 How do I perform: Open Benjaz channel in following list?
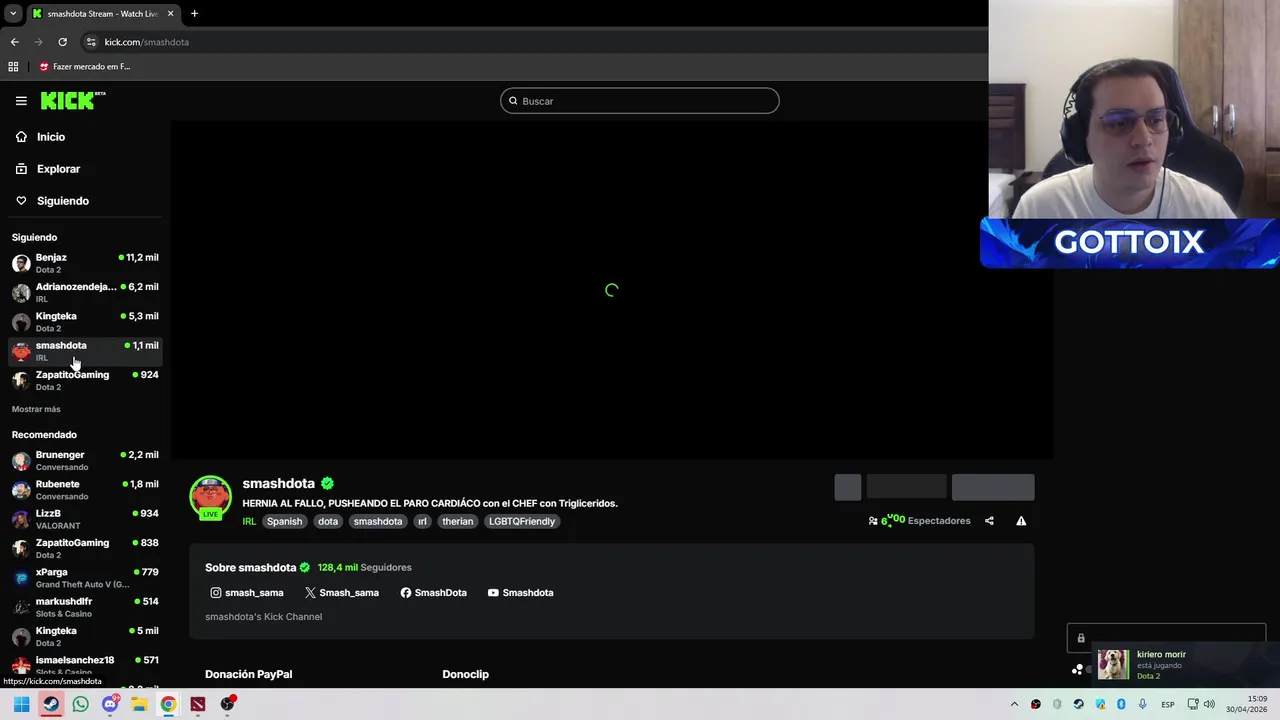coord(85,263)
